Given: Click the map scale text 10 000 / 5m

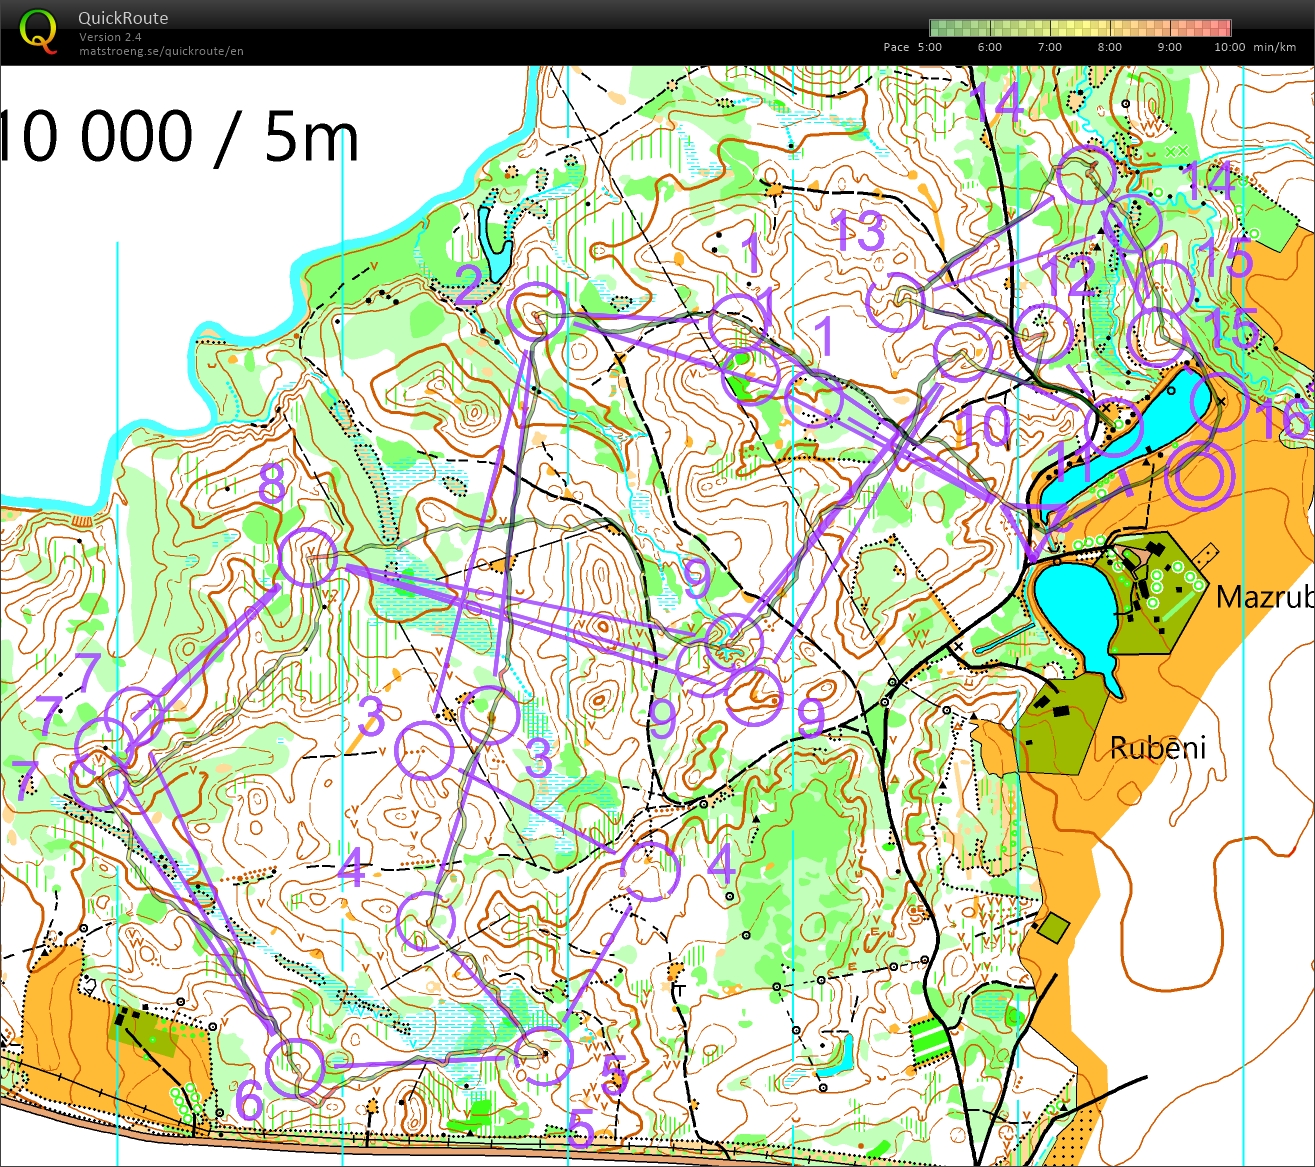Looking at the screenshot, I should [x=180, y=138].
